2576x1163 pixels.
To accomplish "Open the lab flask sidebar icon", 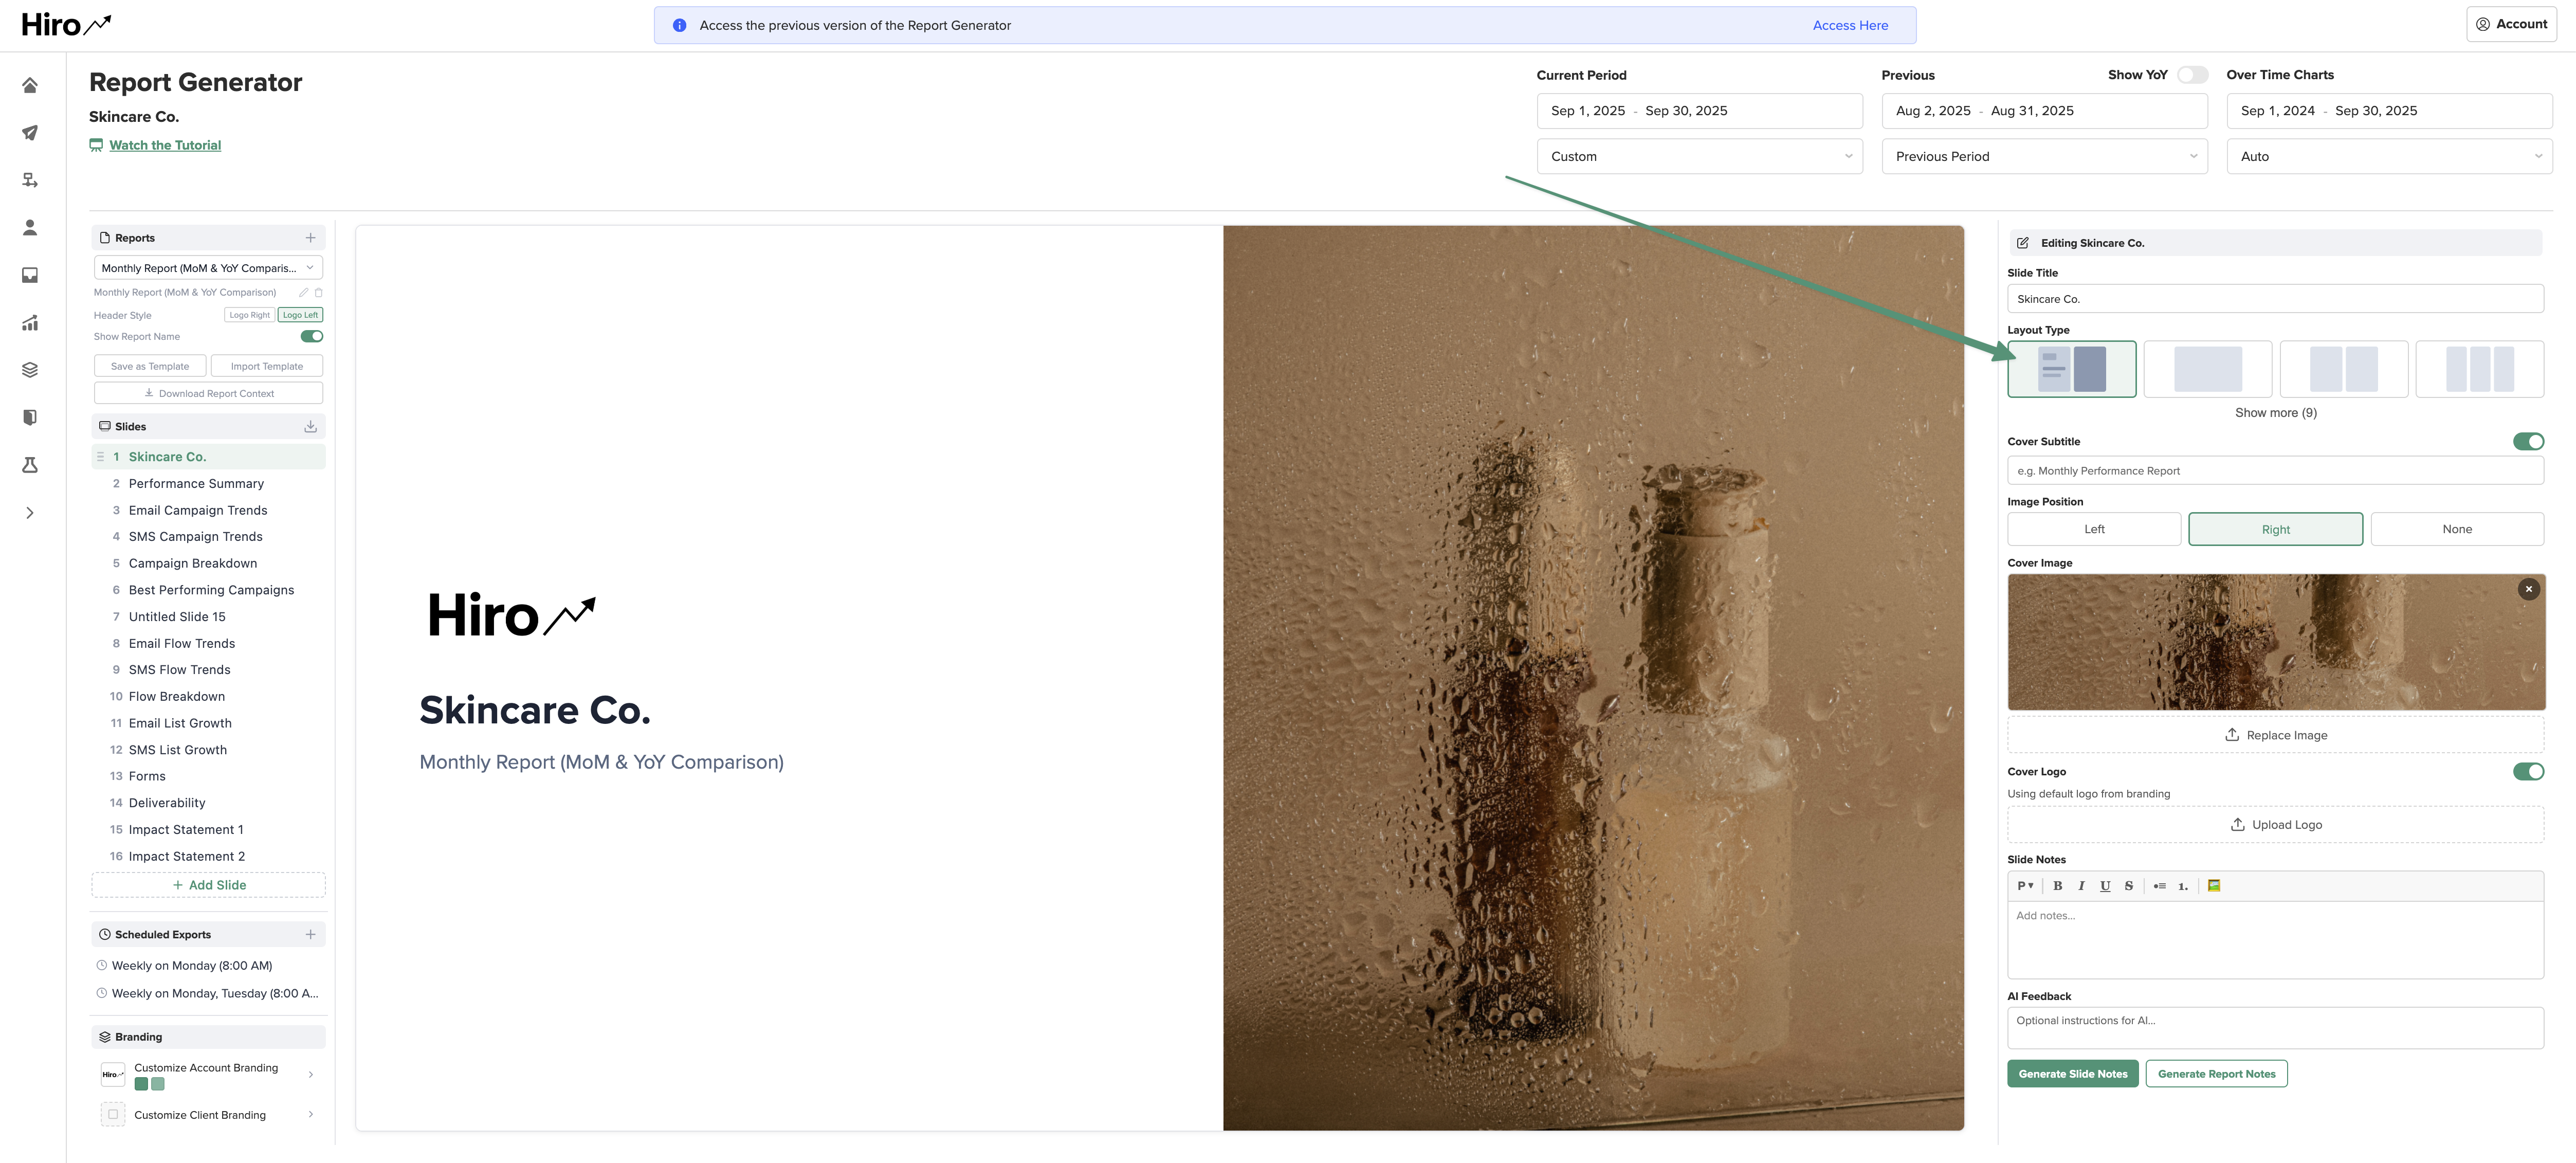I will coord(30,465).
